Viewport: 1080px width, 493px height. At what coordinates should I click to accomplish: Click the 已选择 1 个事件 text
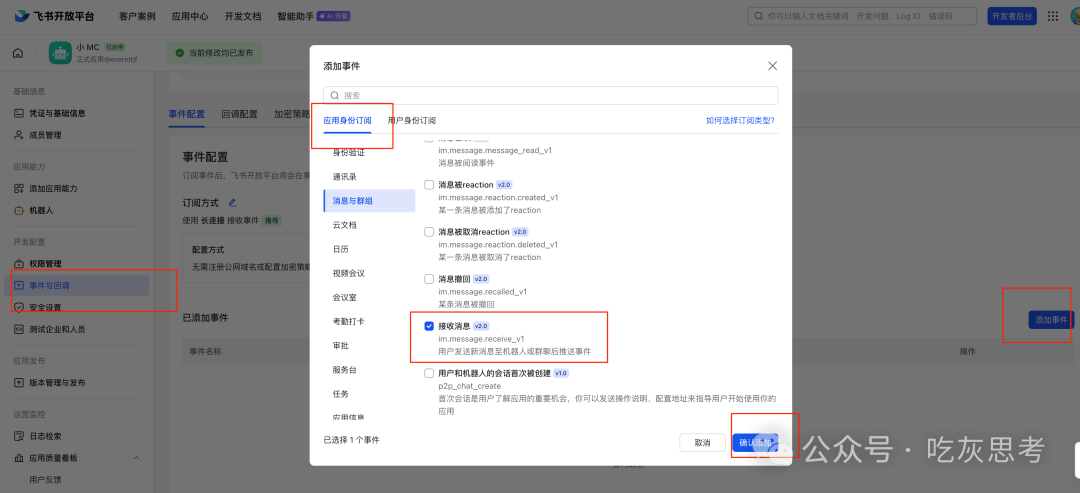point(351,439)
